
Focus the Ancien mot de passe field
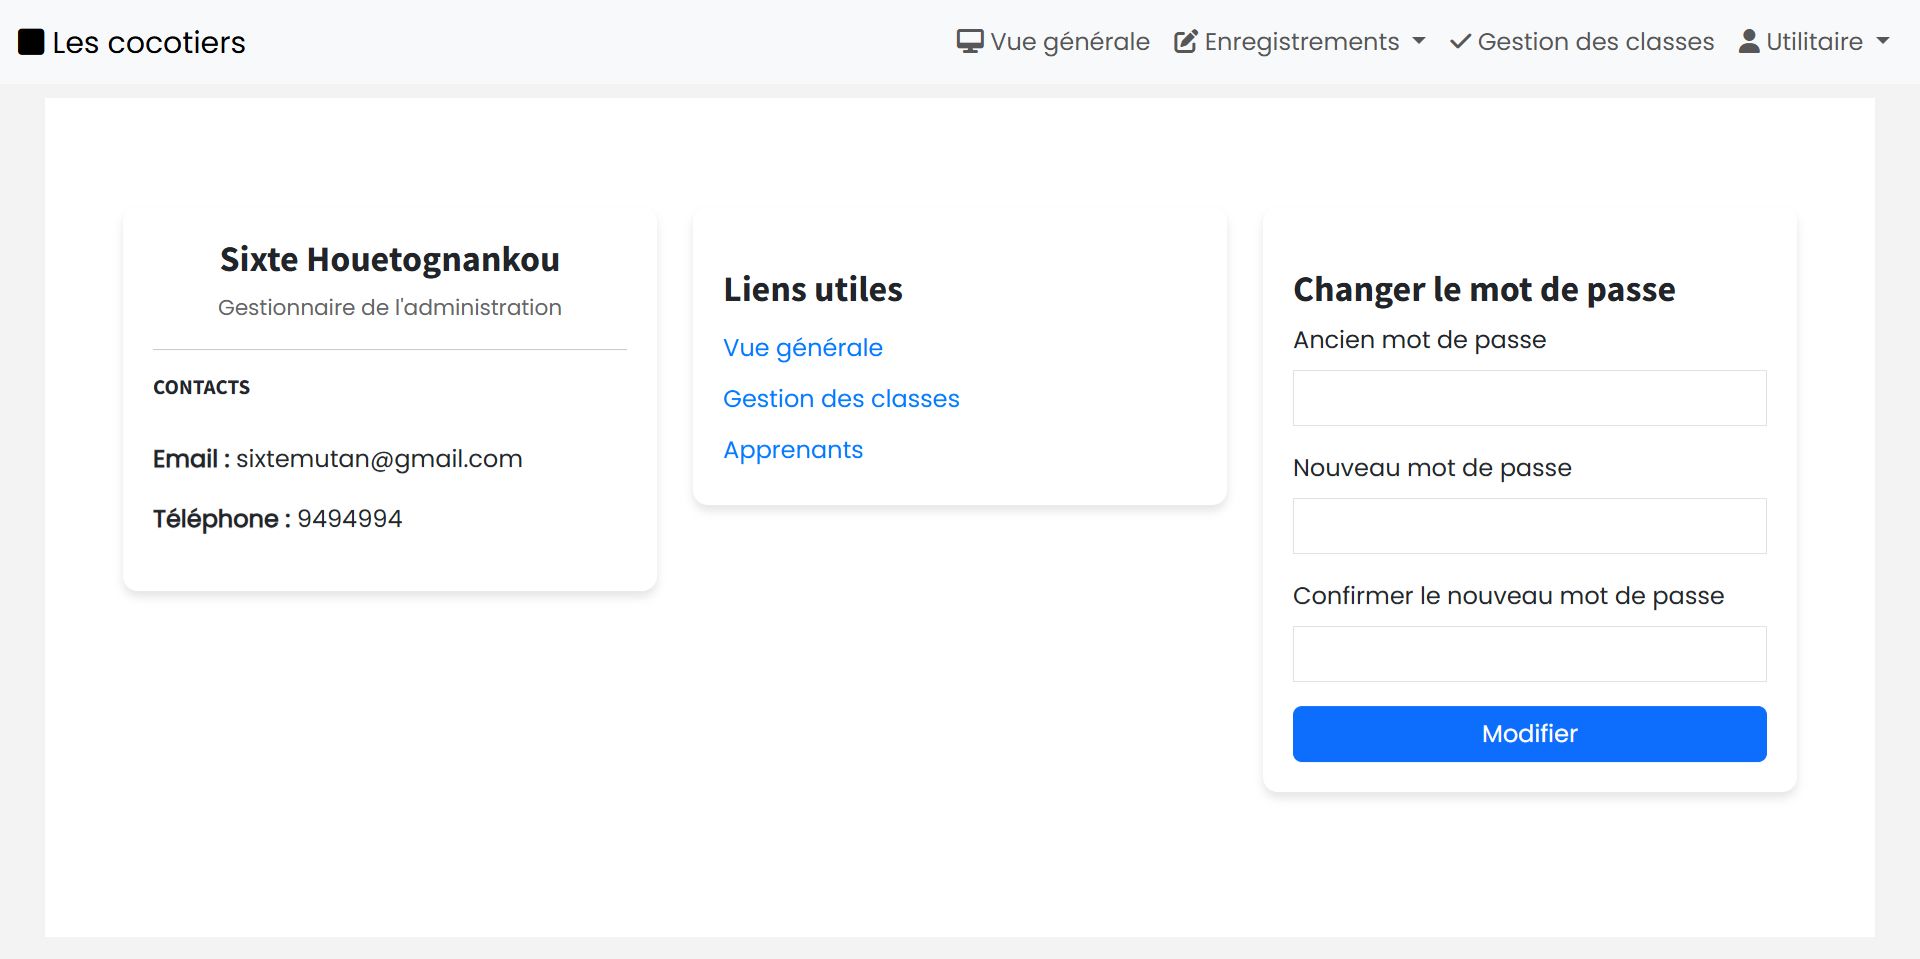click(1529, 398)
